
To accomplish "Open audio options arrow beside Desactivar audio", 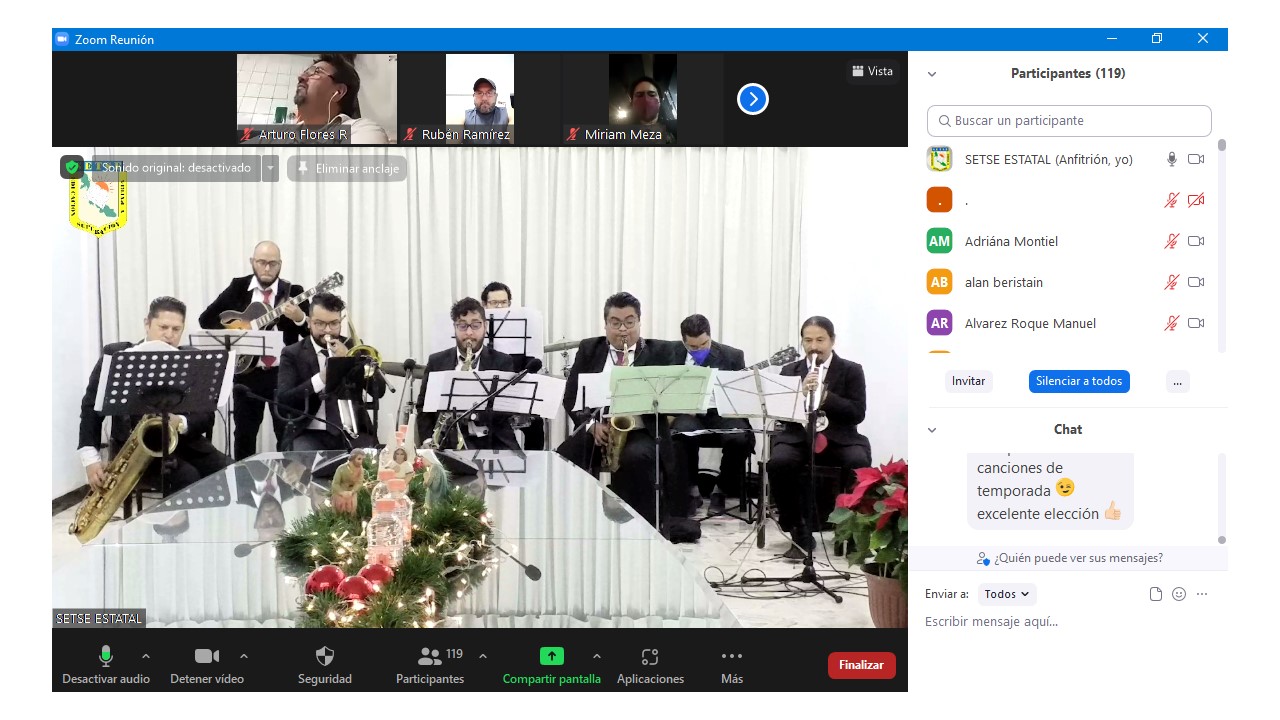I will pos(146,656).
